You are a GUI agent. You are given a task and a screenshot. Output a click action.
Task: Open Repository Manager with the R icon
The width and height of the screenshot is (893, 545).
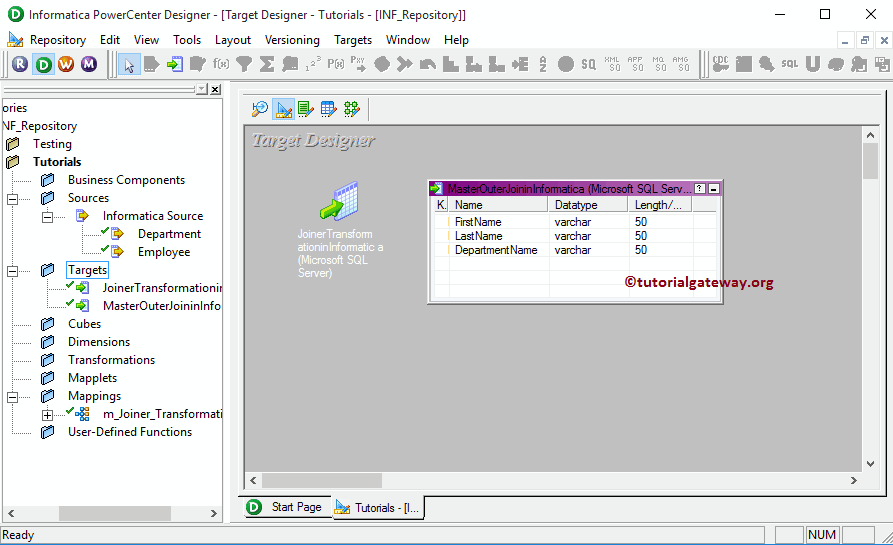coord(20,64)
